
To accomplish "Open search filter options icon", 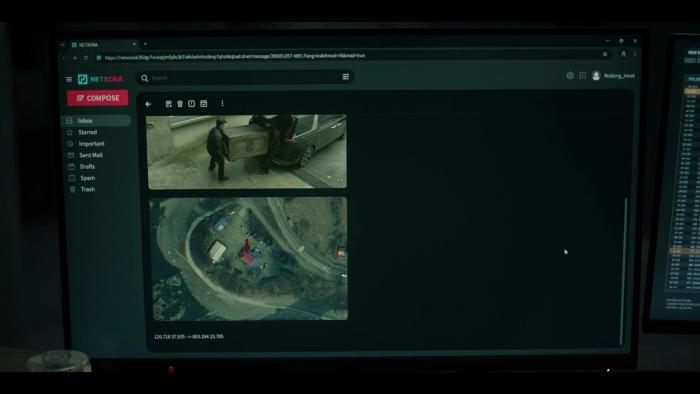I will click(x=346, y=77).
